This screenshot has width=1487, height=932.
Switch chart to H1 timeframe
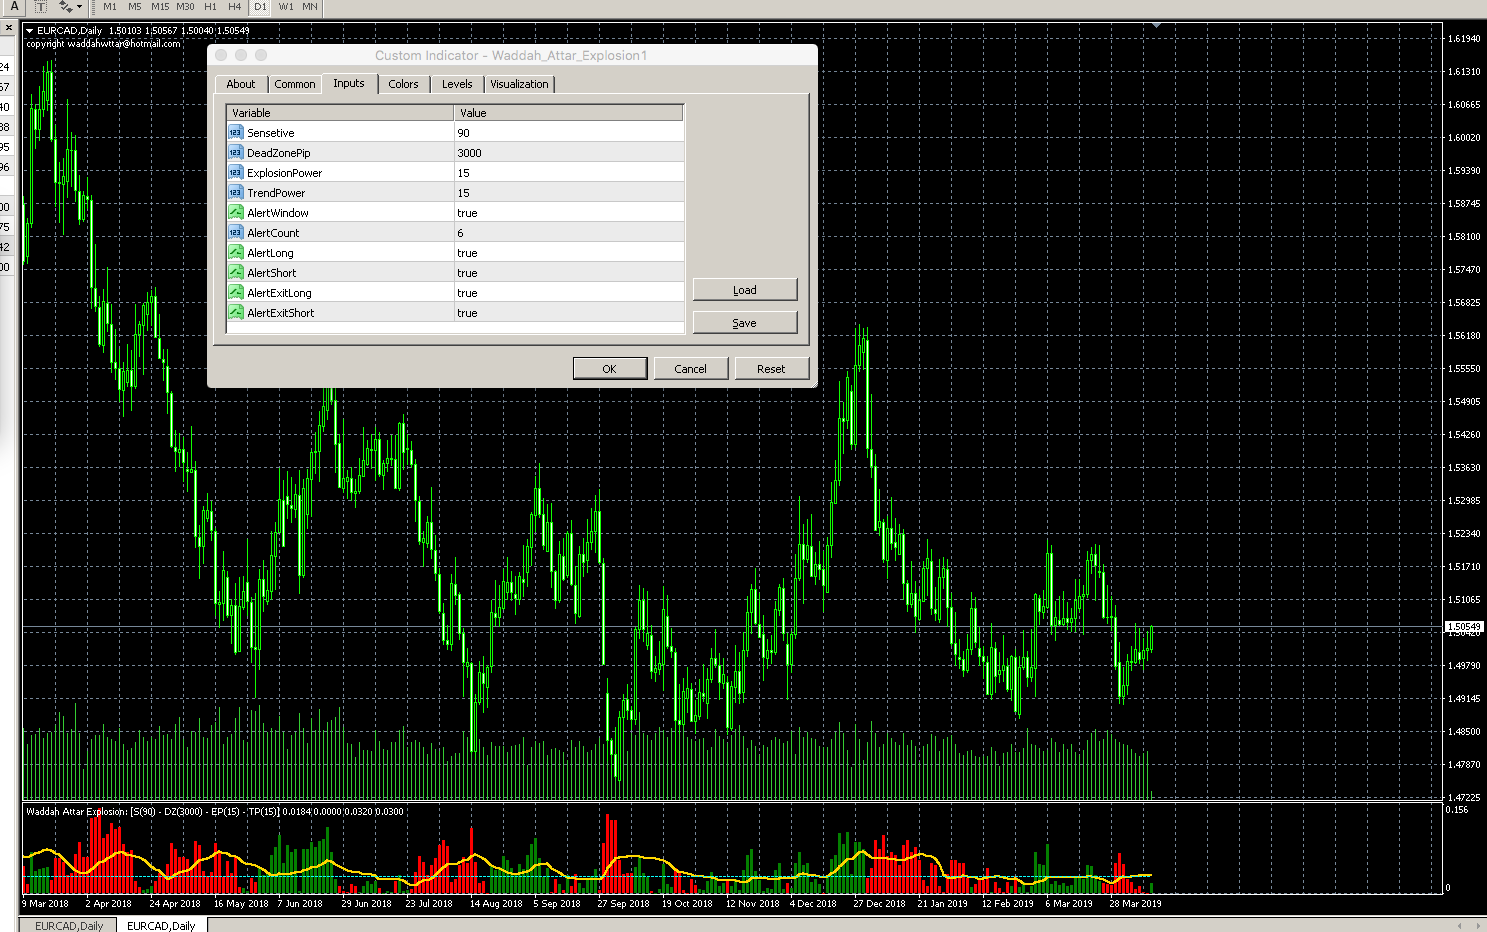tap(210, 7)
